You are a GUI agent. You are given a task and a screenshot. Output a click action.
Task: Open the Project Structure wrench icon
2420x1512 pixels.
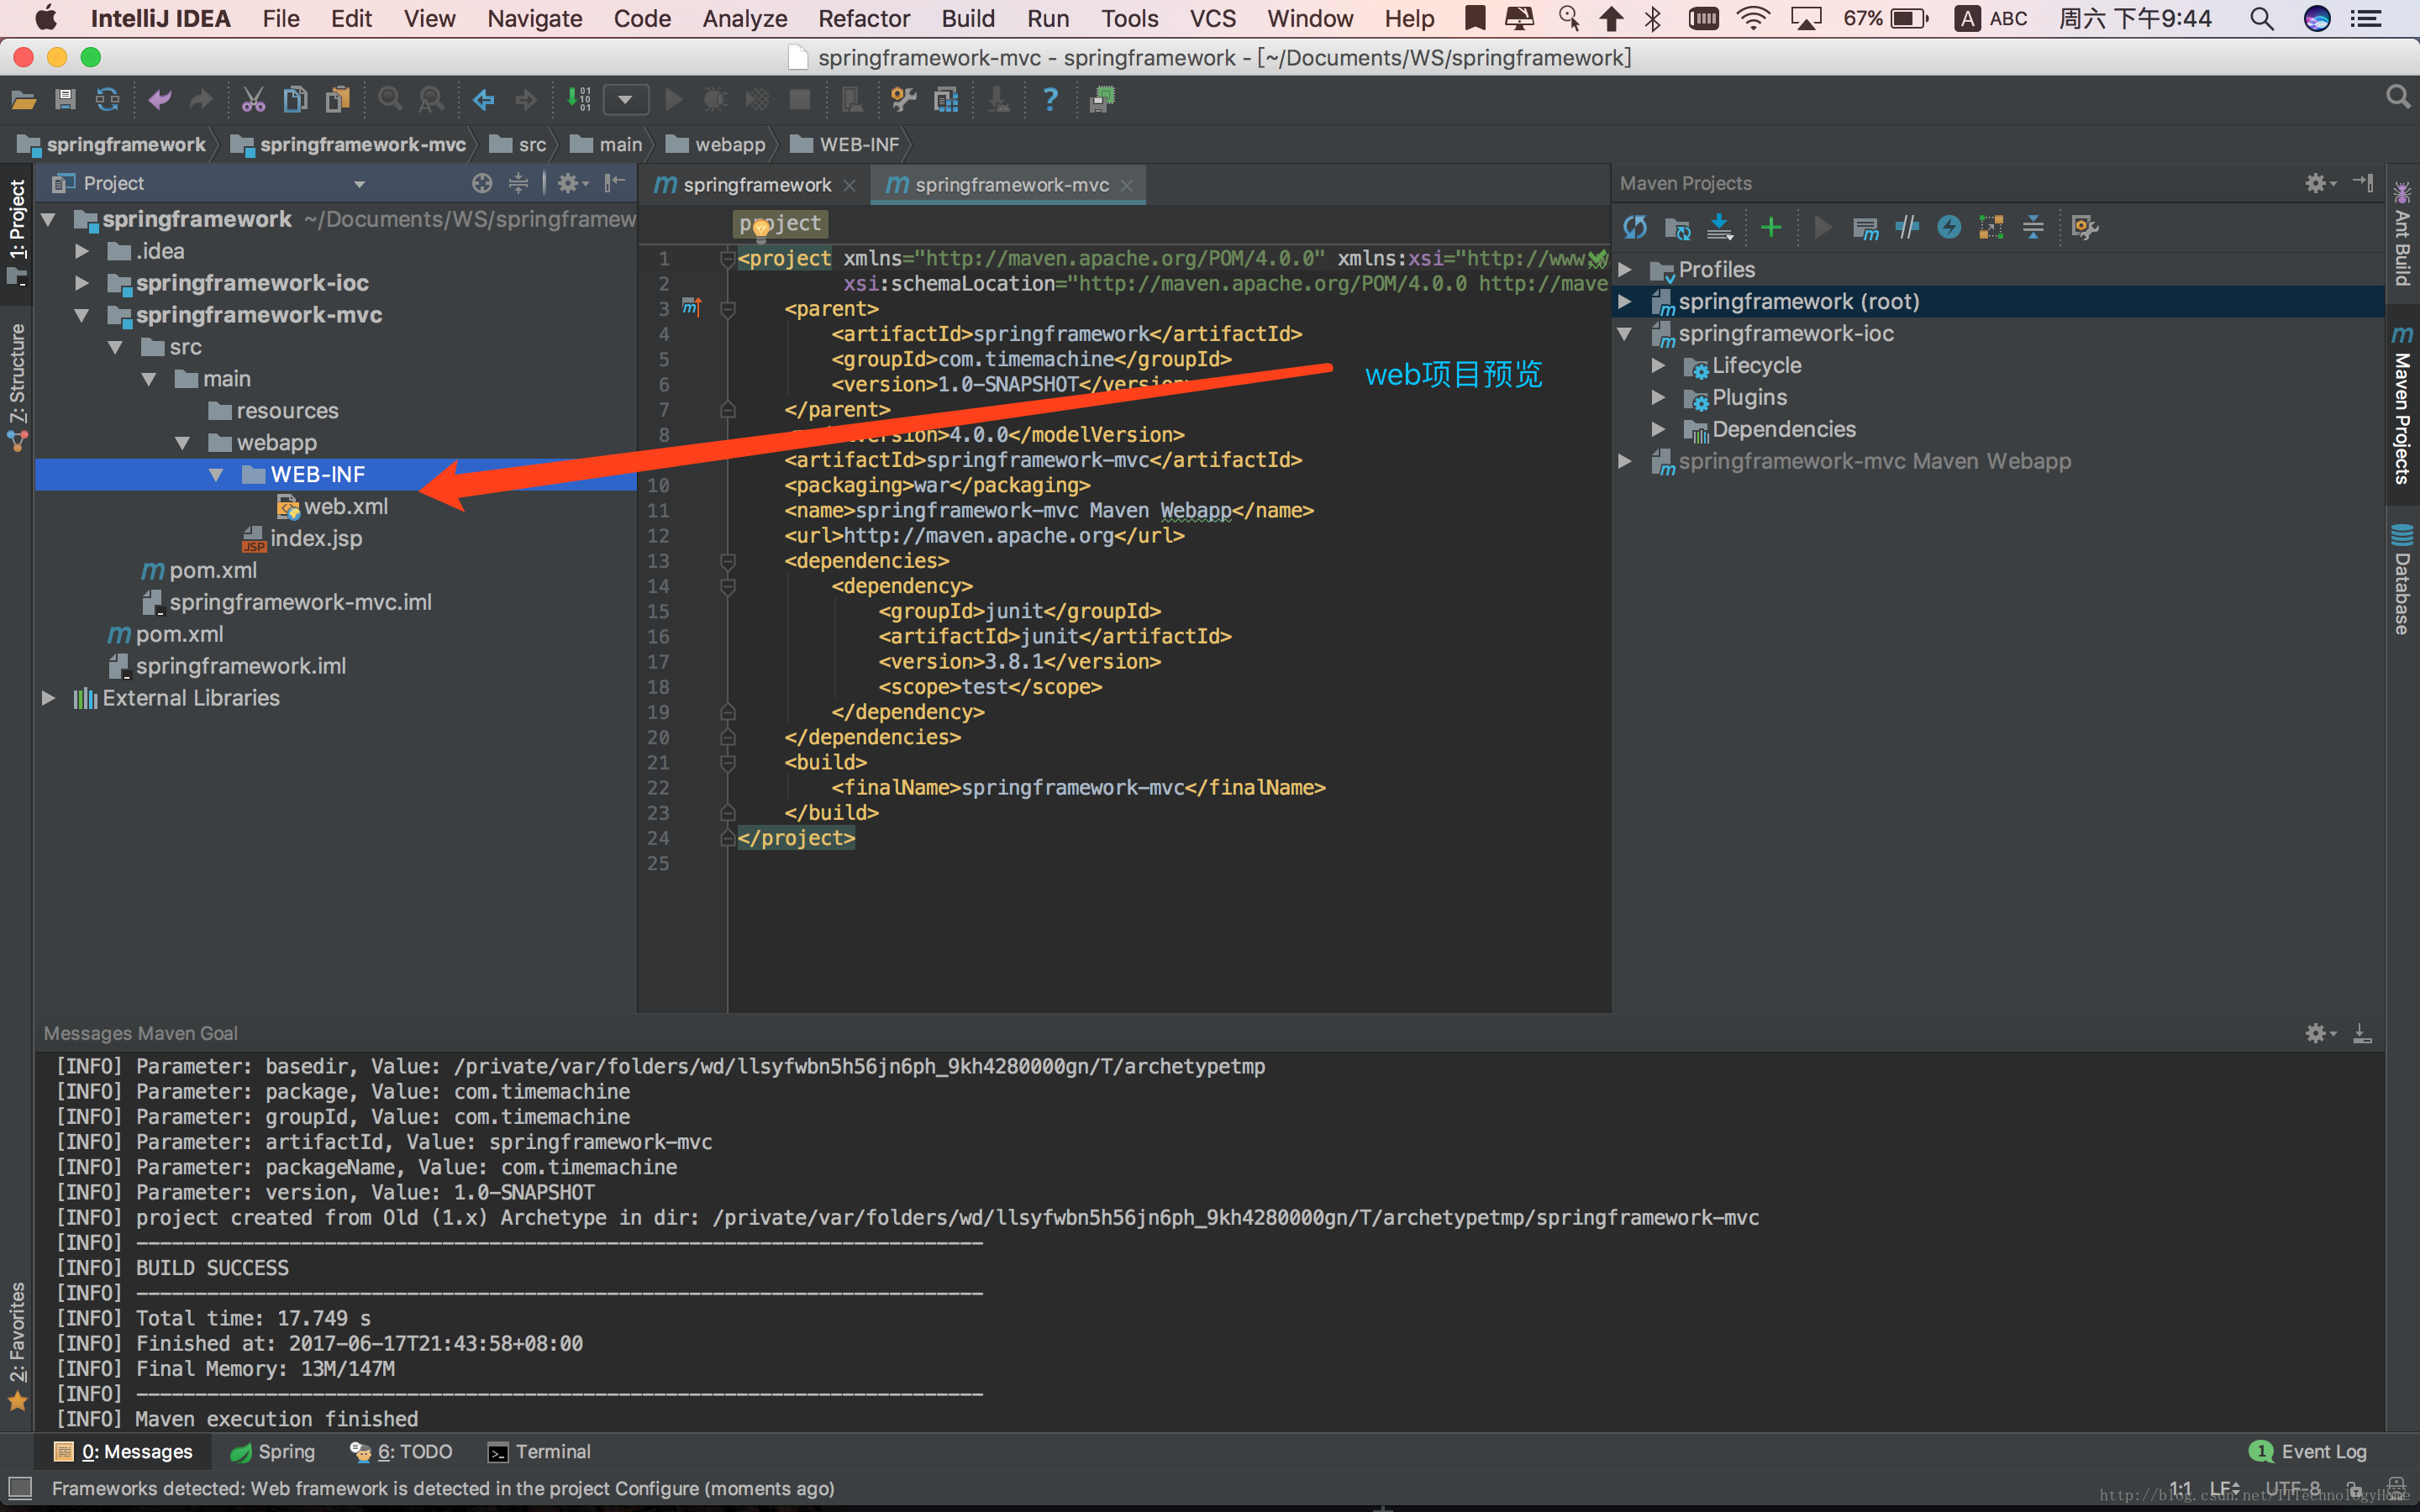[903, 99]
